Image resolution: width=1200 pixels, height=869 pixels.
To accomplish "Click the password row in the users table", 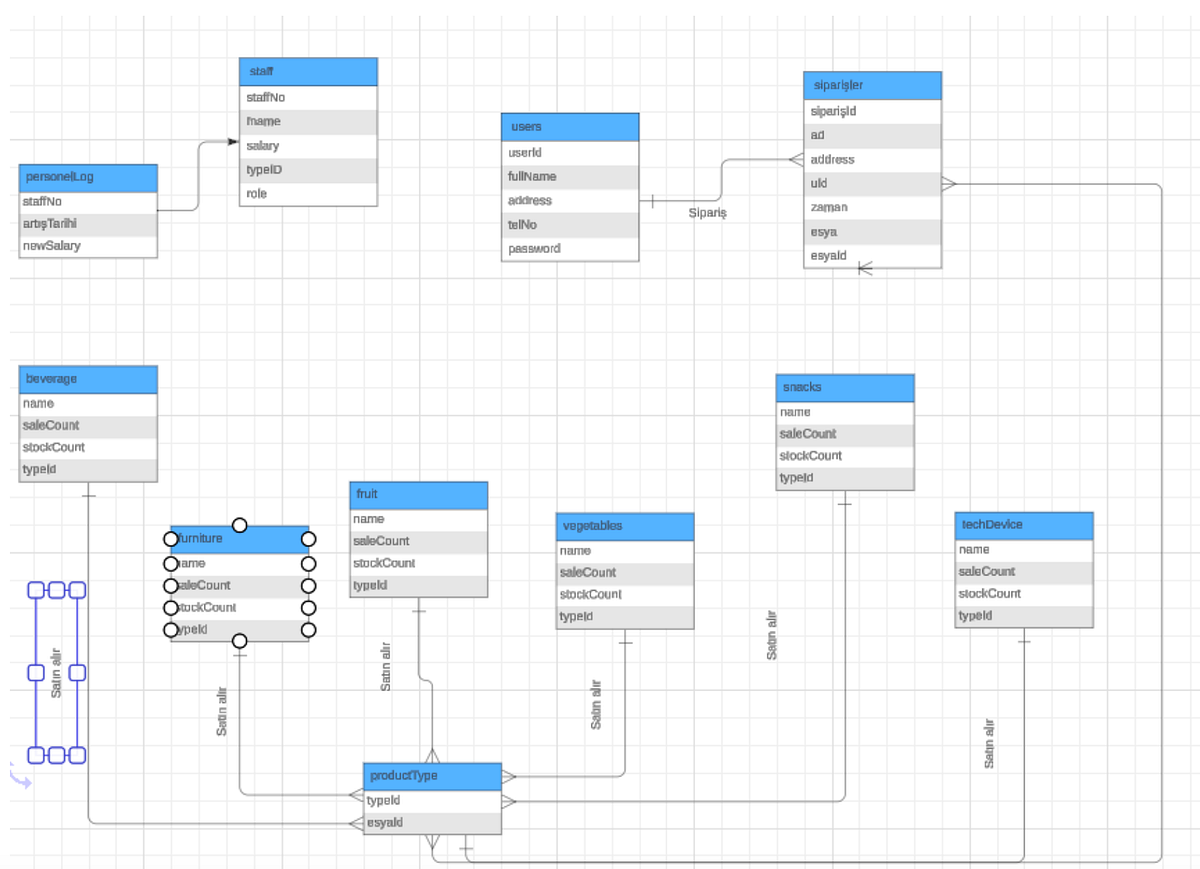I will click(x=569, y=248).
